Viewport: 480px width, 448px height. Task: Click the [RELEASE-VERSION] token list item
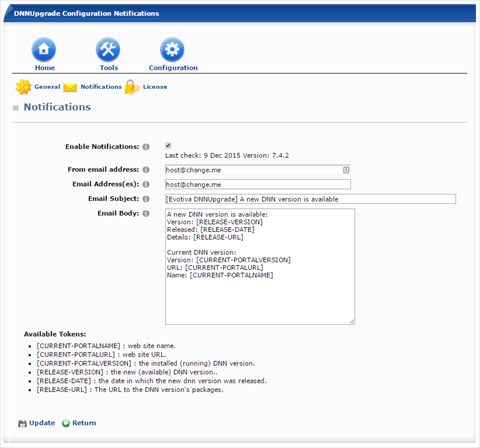point(127,372)
